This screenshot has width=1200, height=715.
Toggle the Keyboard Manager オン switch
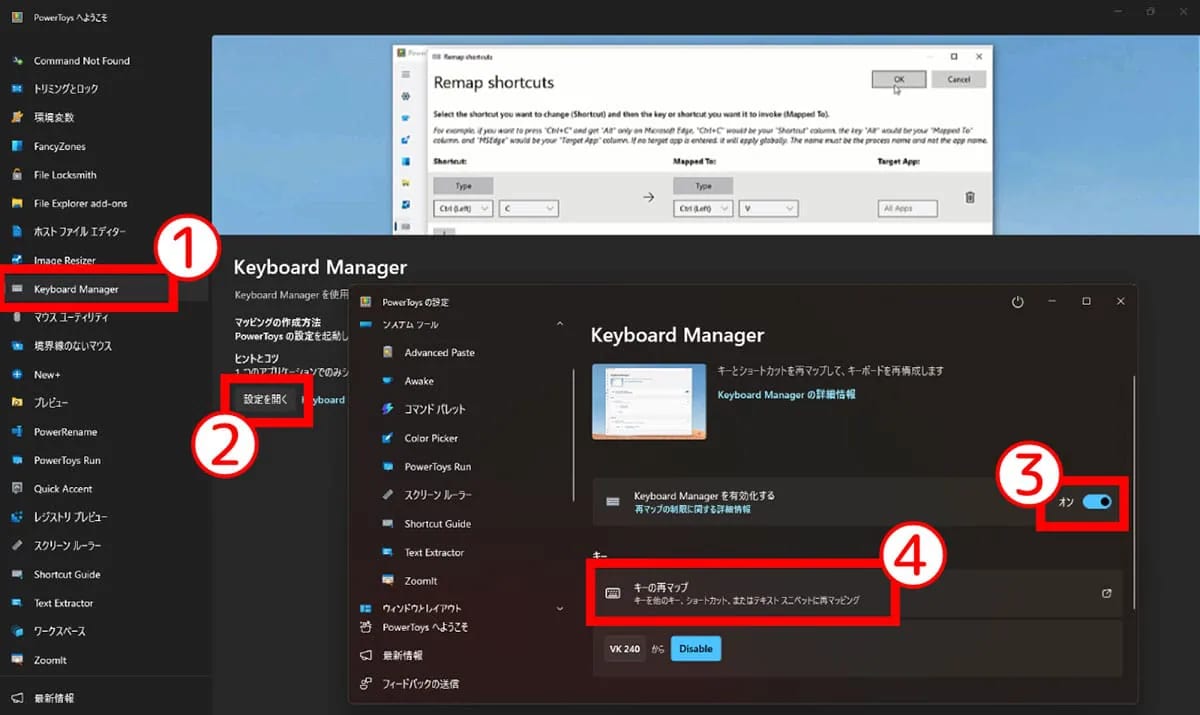pos(1097,502)
